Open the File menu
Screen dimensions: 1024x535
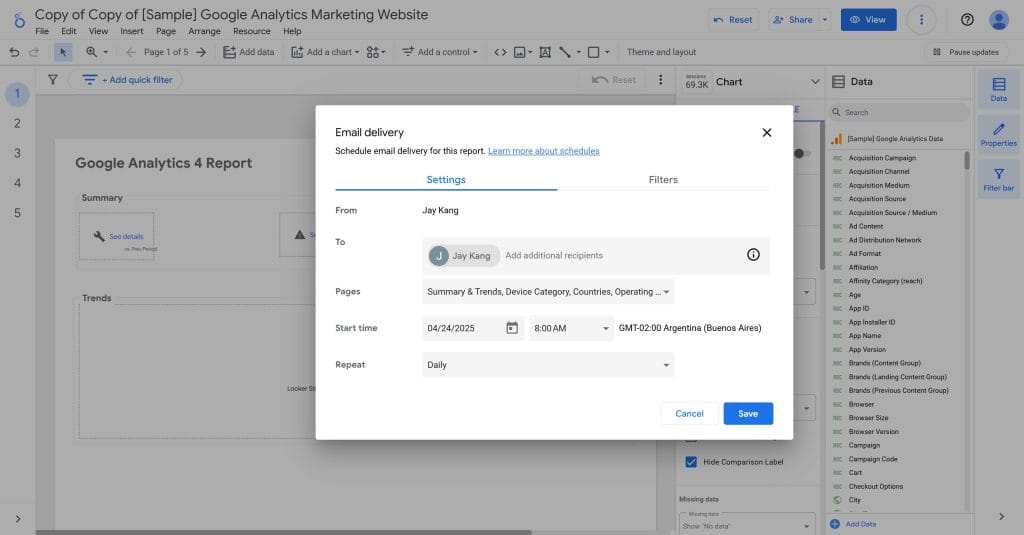pos(42,31)
